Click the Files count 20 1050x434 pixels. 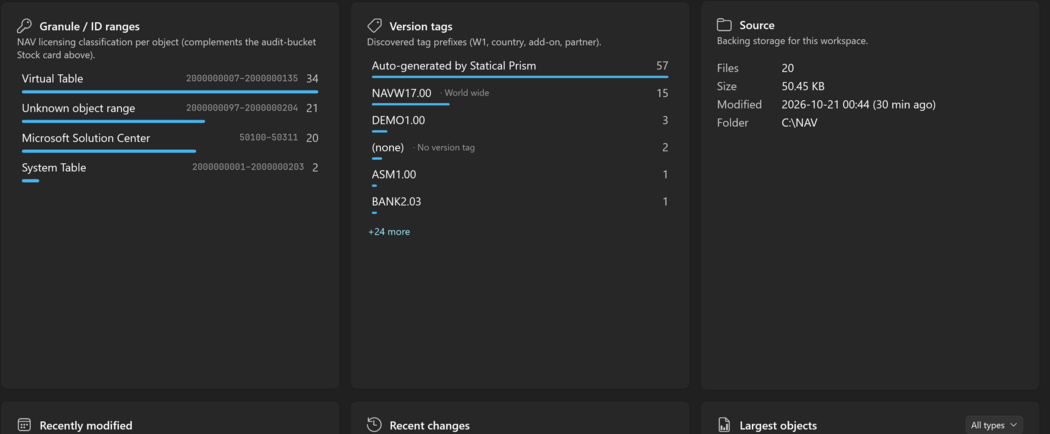click(788, 68)
